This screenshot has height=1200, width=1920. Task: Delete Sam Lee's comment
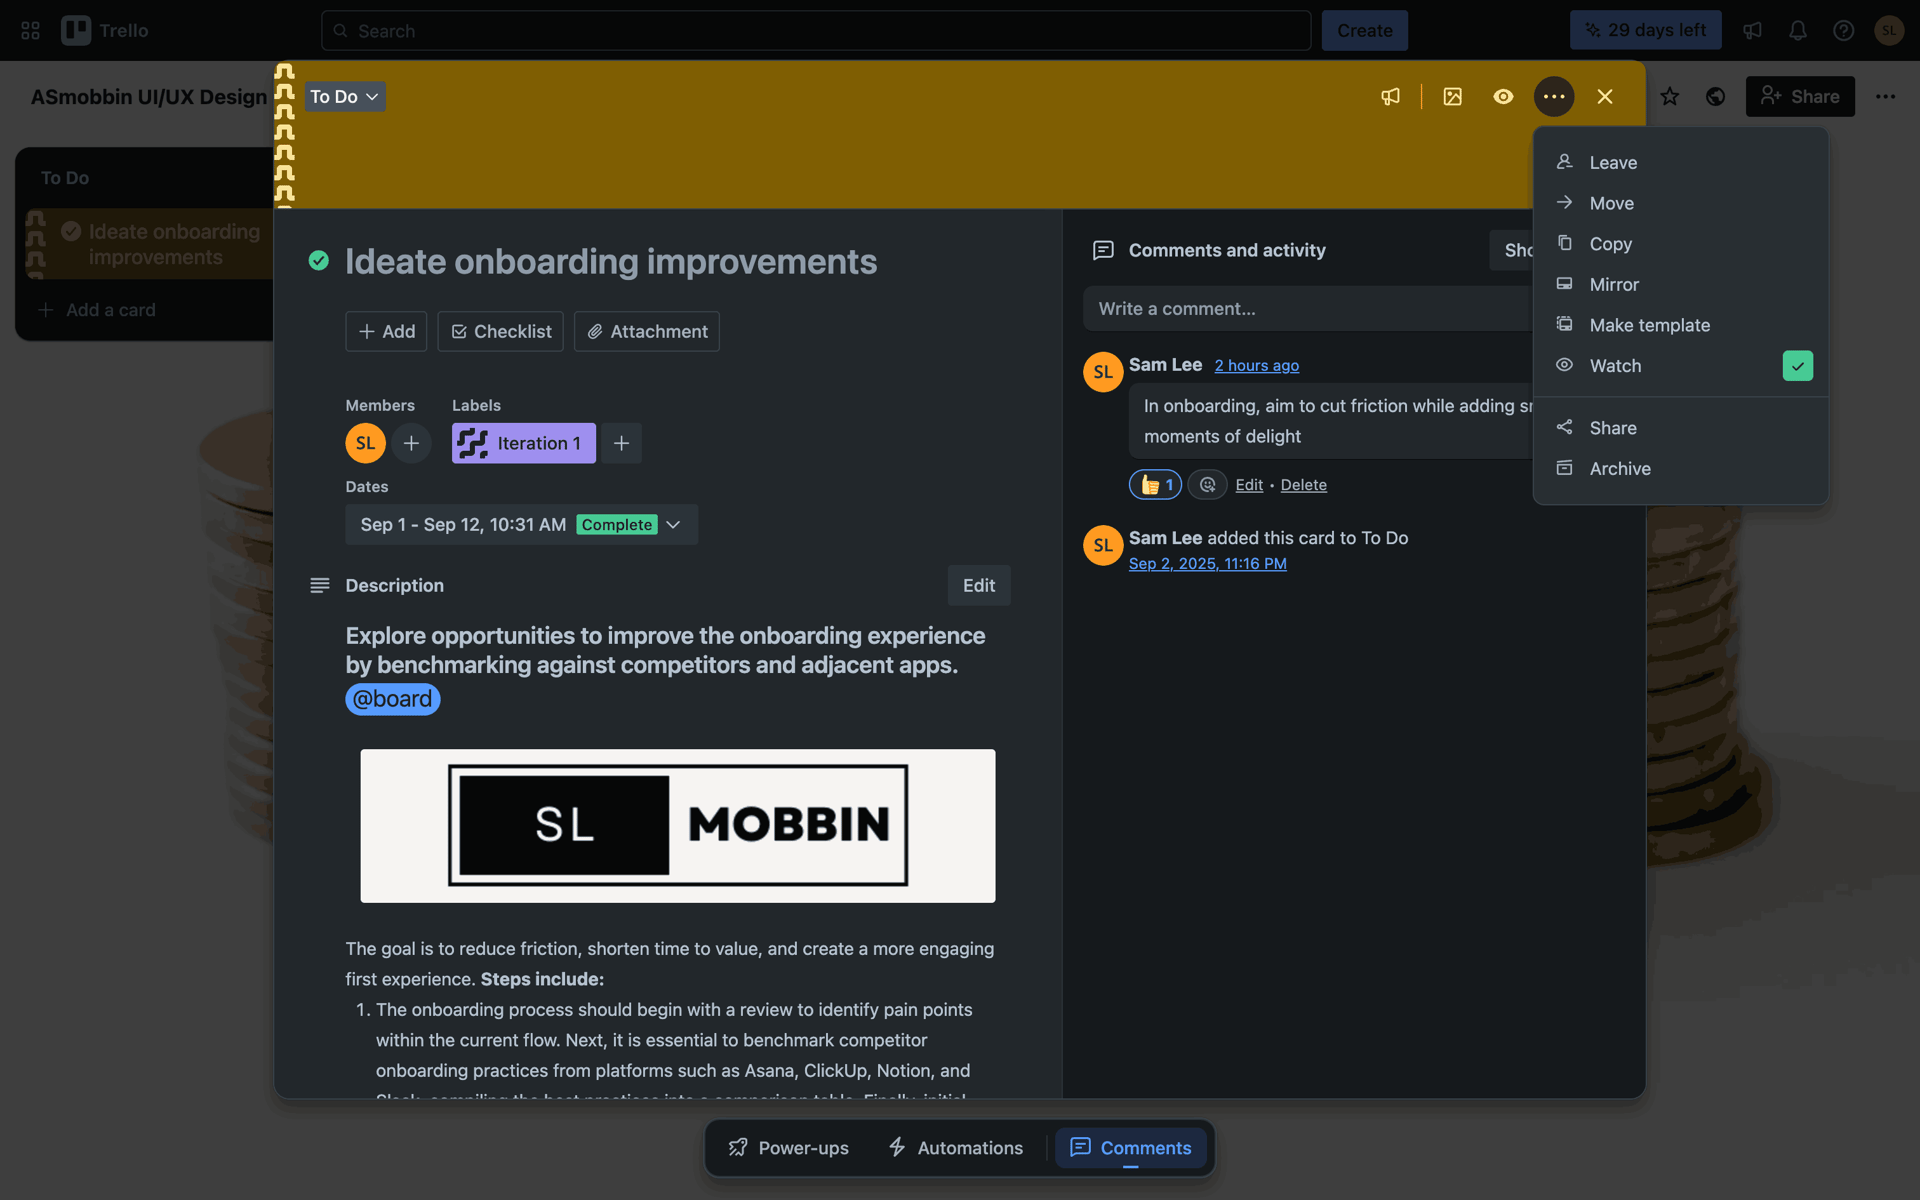point(1304,485)
